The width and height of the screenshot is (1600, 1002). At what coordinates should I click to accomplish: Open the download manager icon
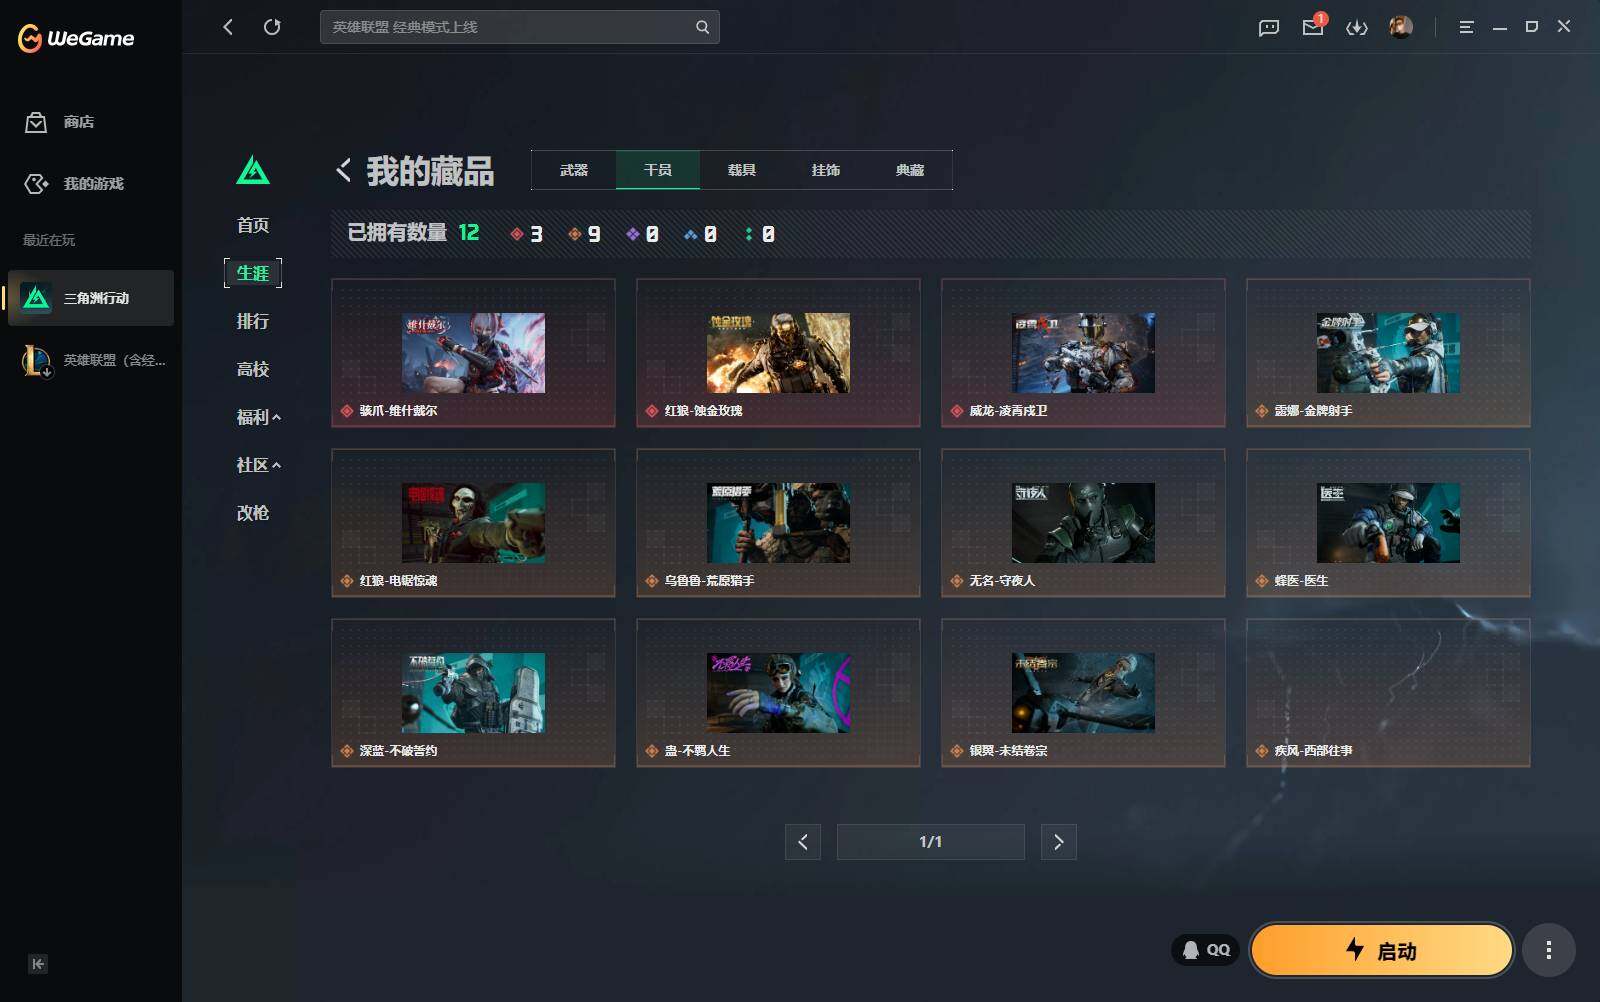(x=1357, y=27)
